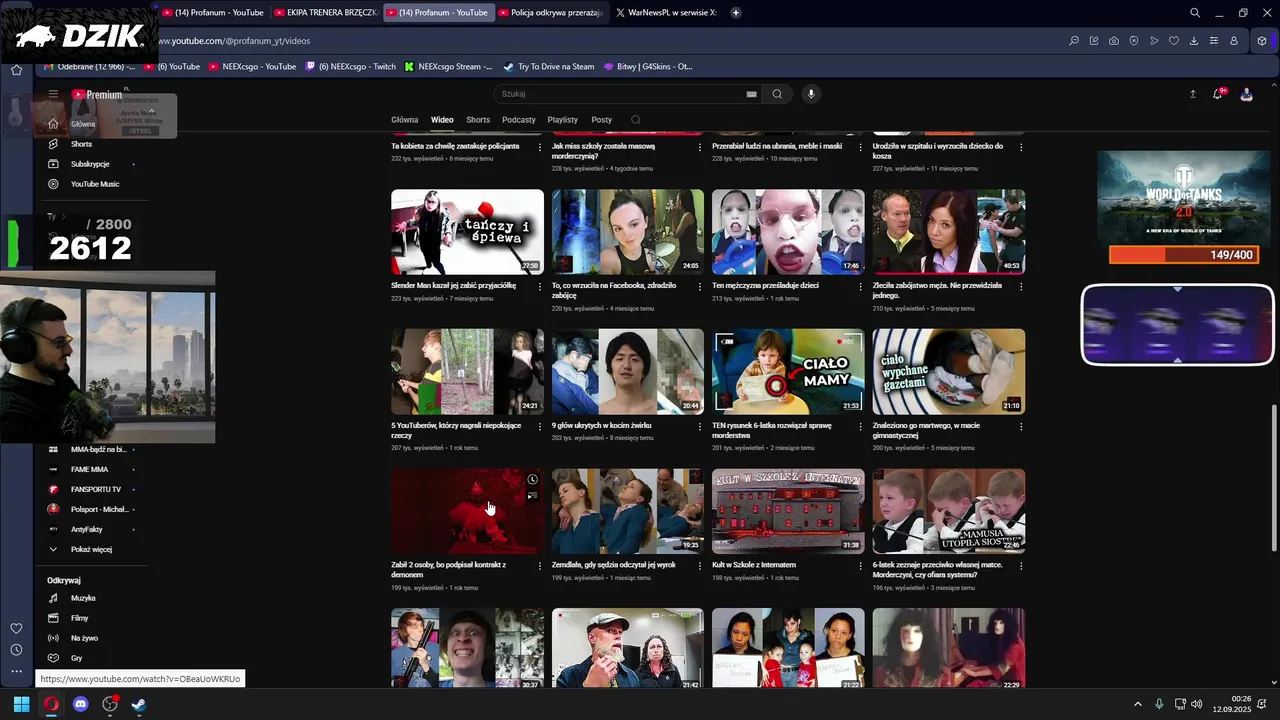Open Opera extensions cube icon
Screen dimensions: 1280x720
tap(1262, 41)
